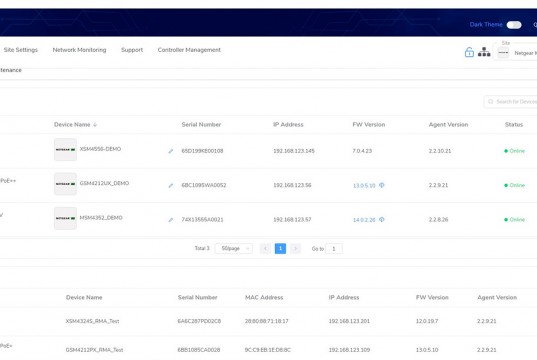Click the Go to page input

coord(334,249)
